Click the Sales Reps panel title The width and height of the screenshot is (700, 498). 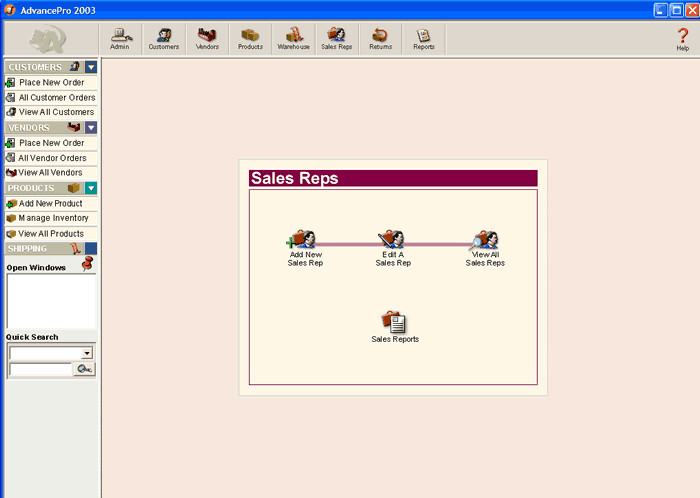295,178
